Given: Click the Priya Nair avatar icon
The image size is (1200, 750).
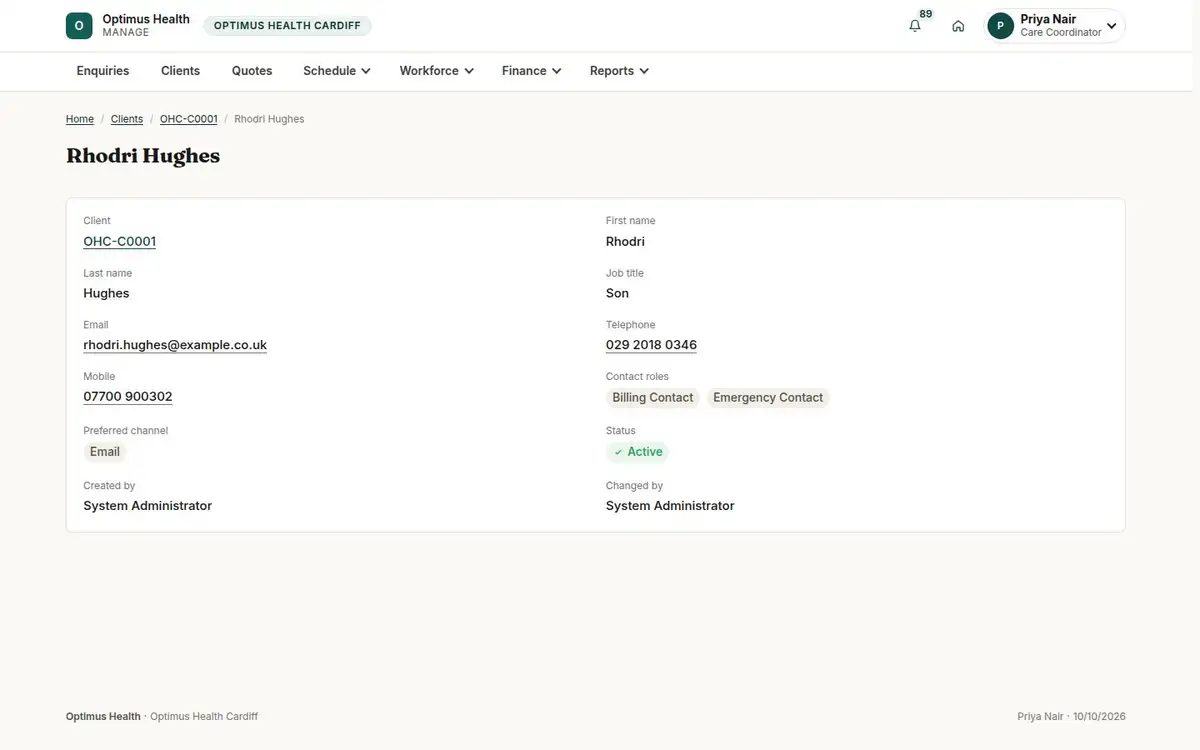Looking at the screenshot, I should 1000,26.
